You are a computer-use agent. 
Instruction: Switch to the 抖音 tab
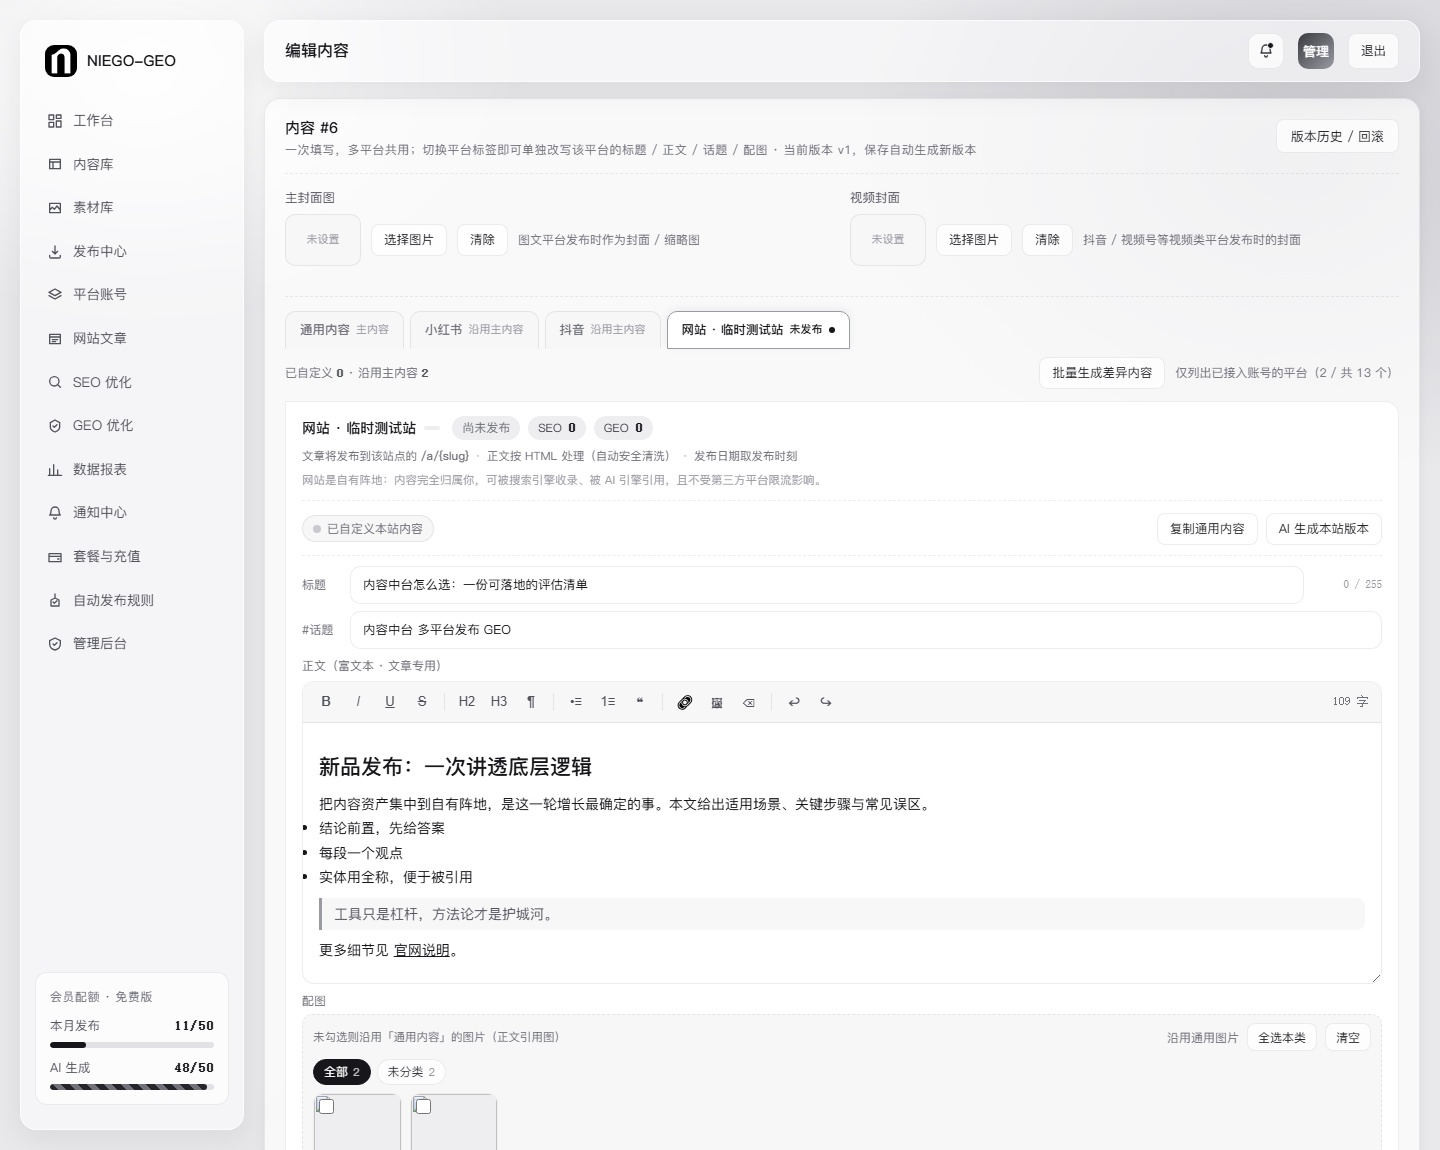602,330
